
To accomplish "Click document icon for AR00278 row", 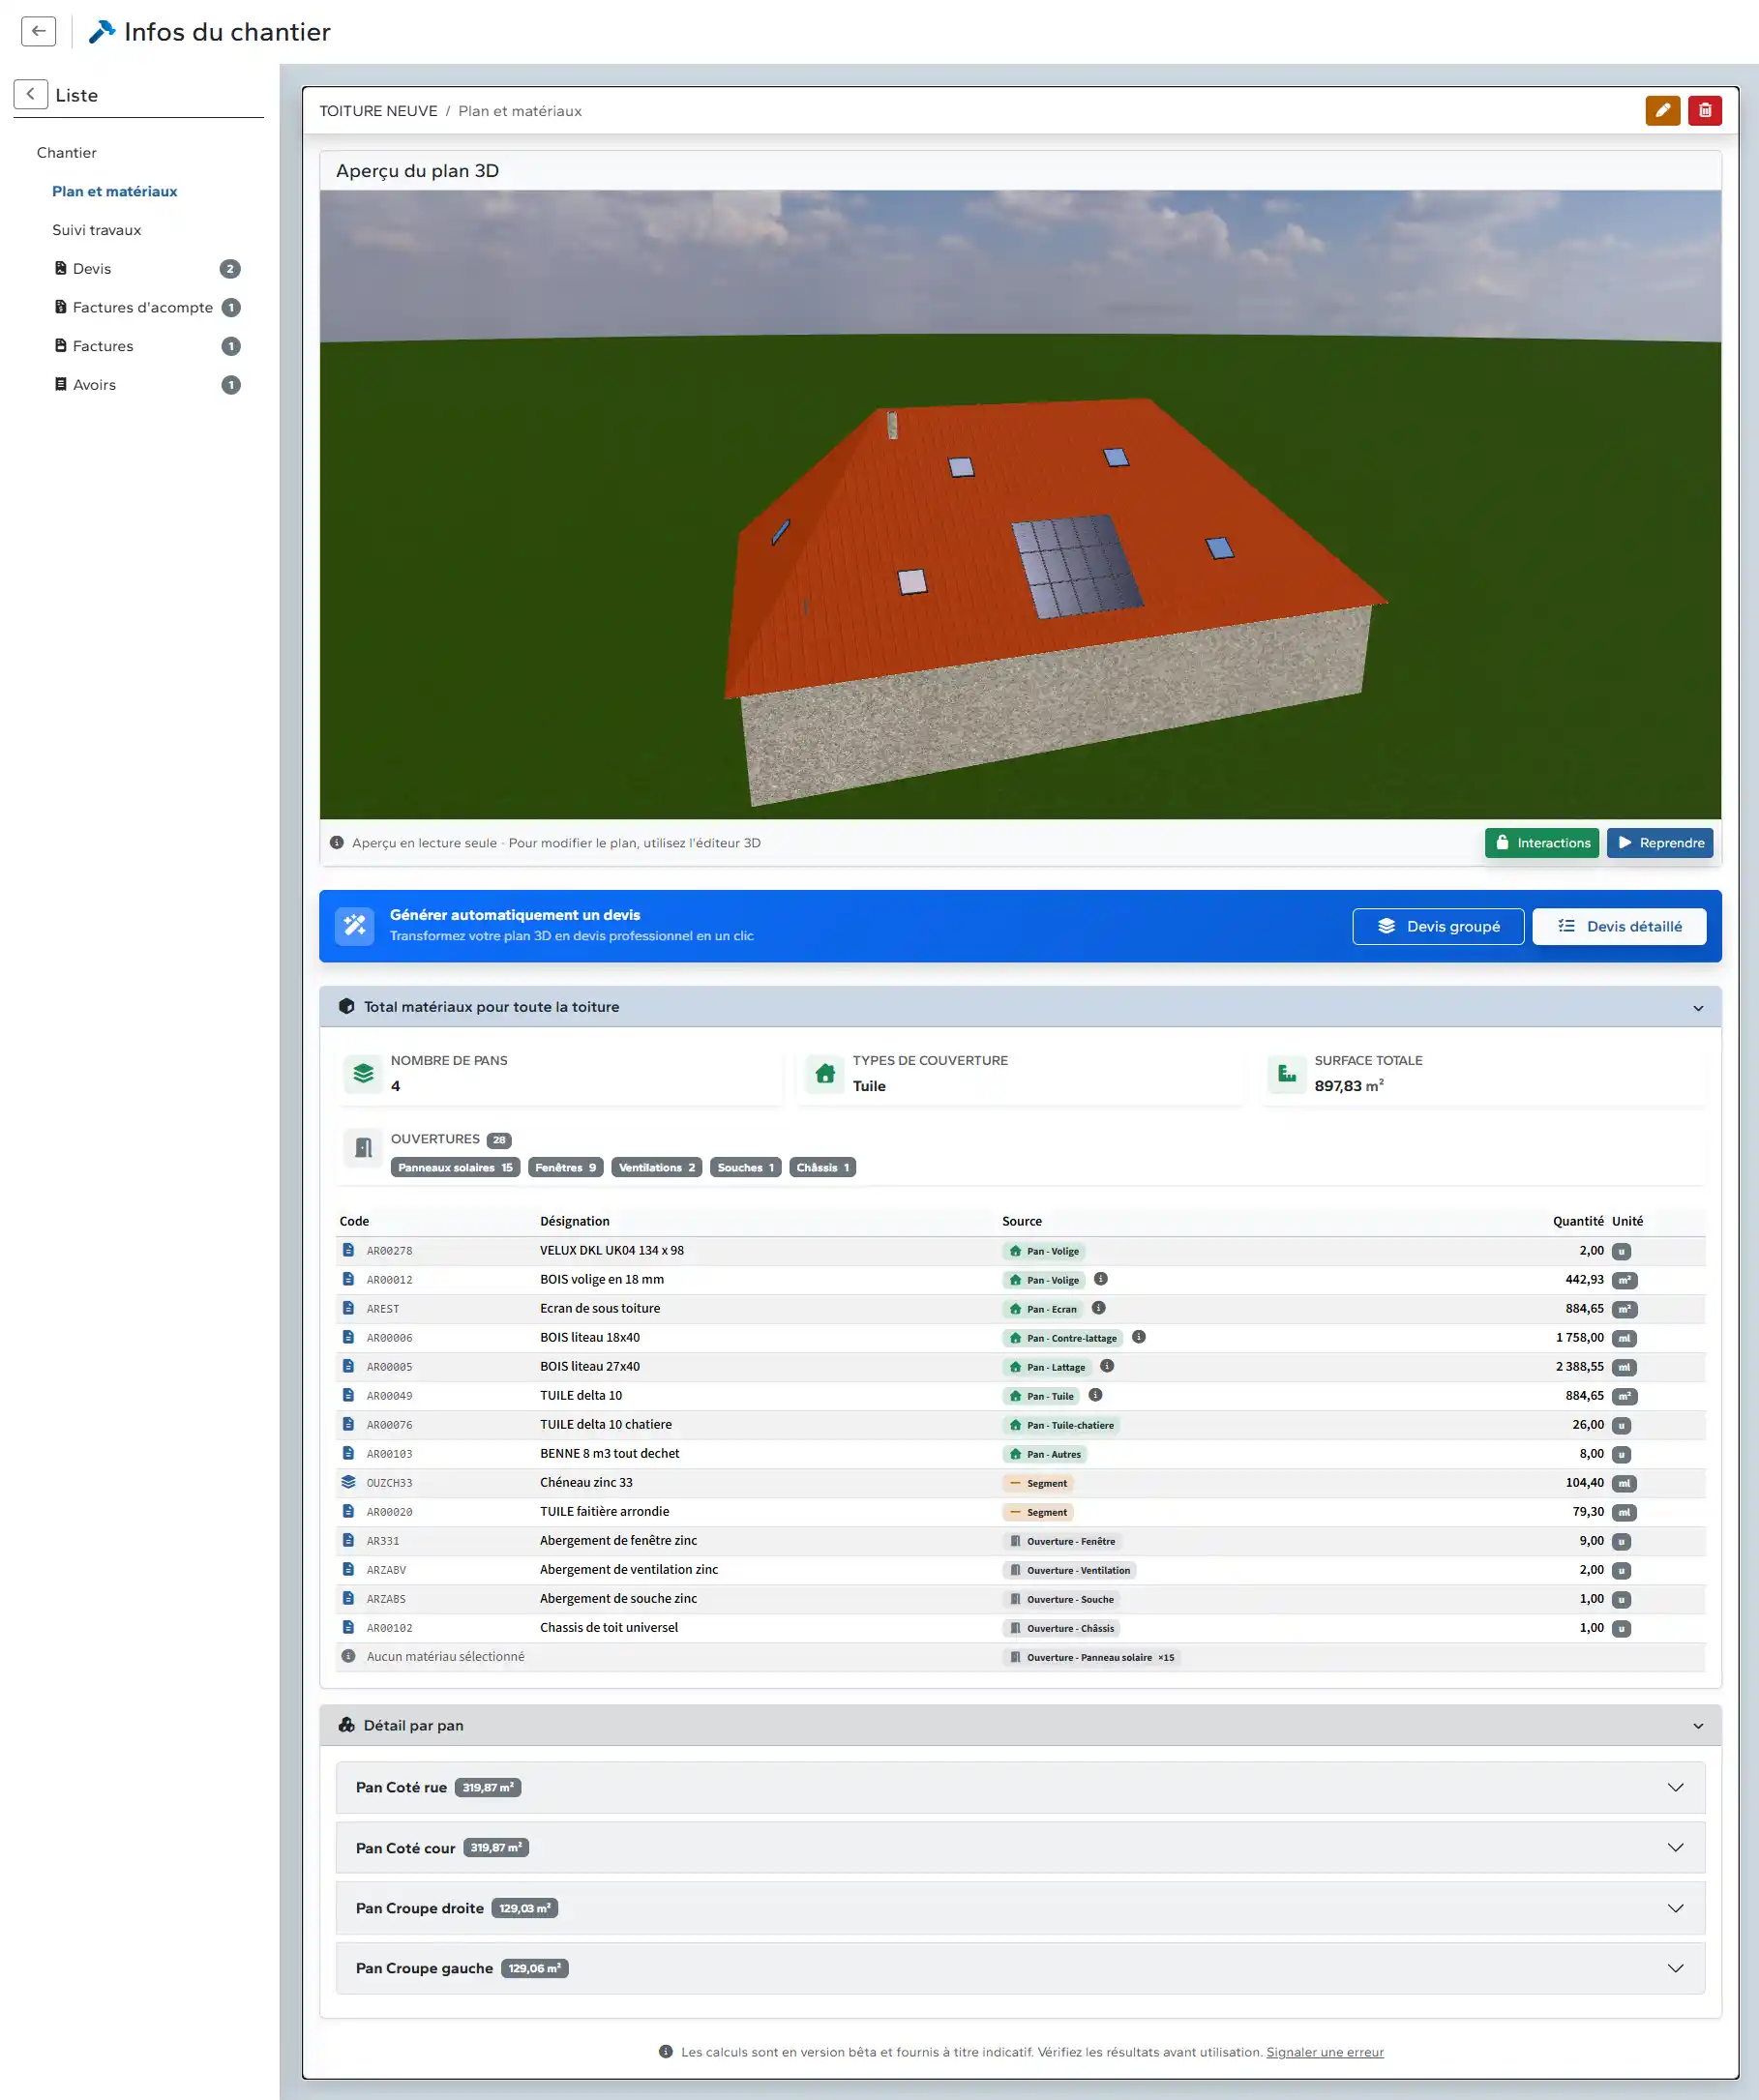I will click(348, 1250).
